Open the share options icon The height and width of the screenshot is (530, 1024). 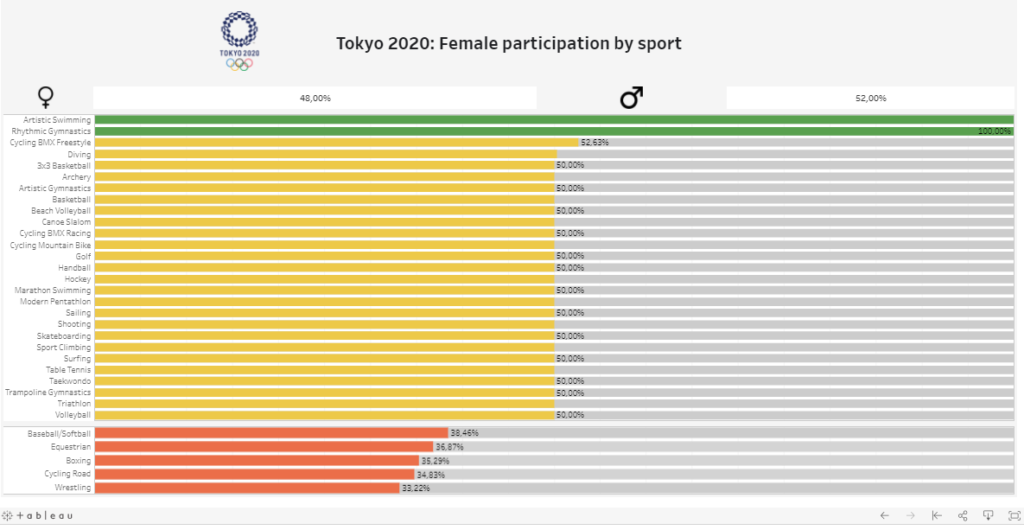(962, 515)
